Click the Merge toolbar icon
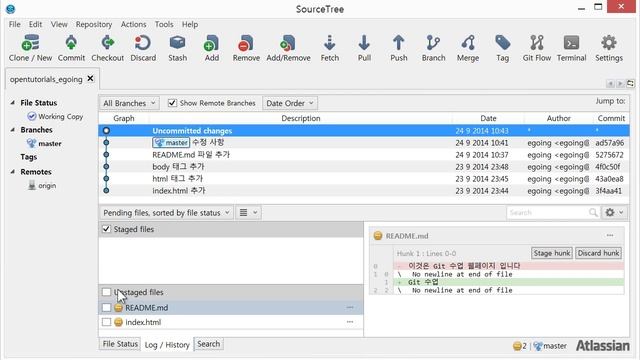 [x=468, y=48]
